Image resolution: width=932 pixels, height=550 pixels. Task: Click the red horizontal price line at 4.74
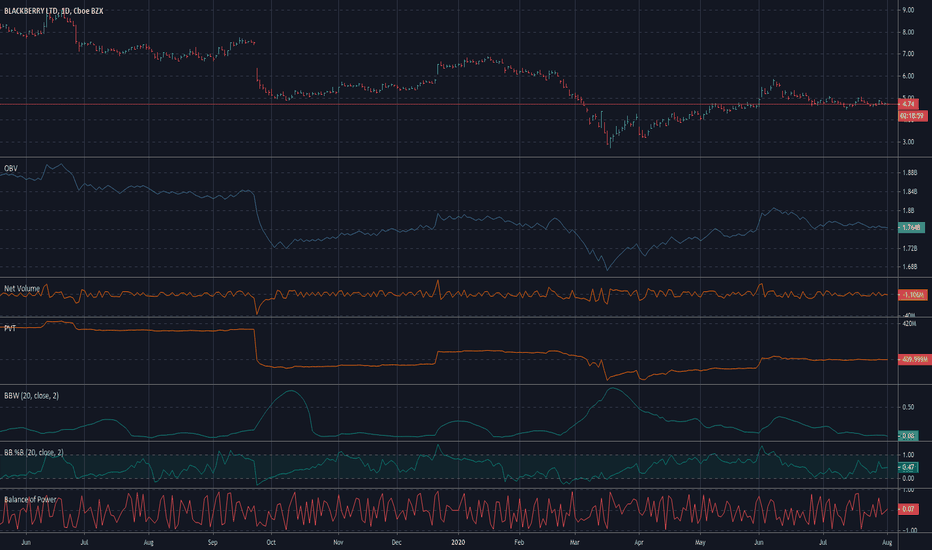(x=449, y=104)
